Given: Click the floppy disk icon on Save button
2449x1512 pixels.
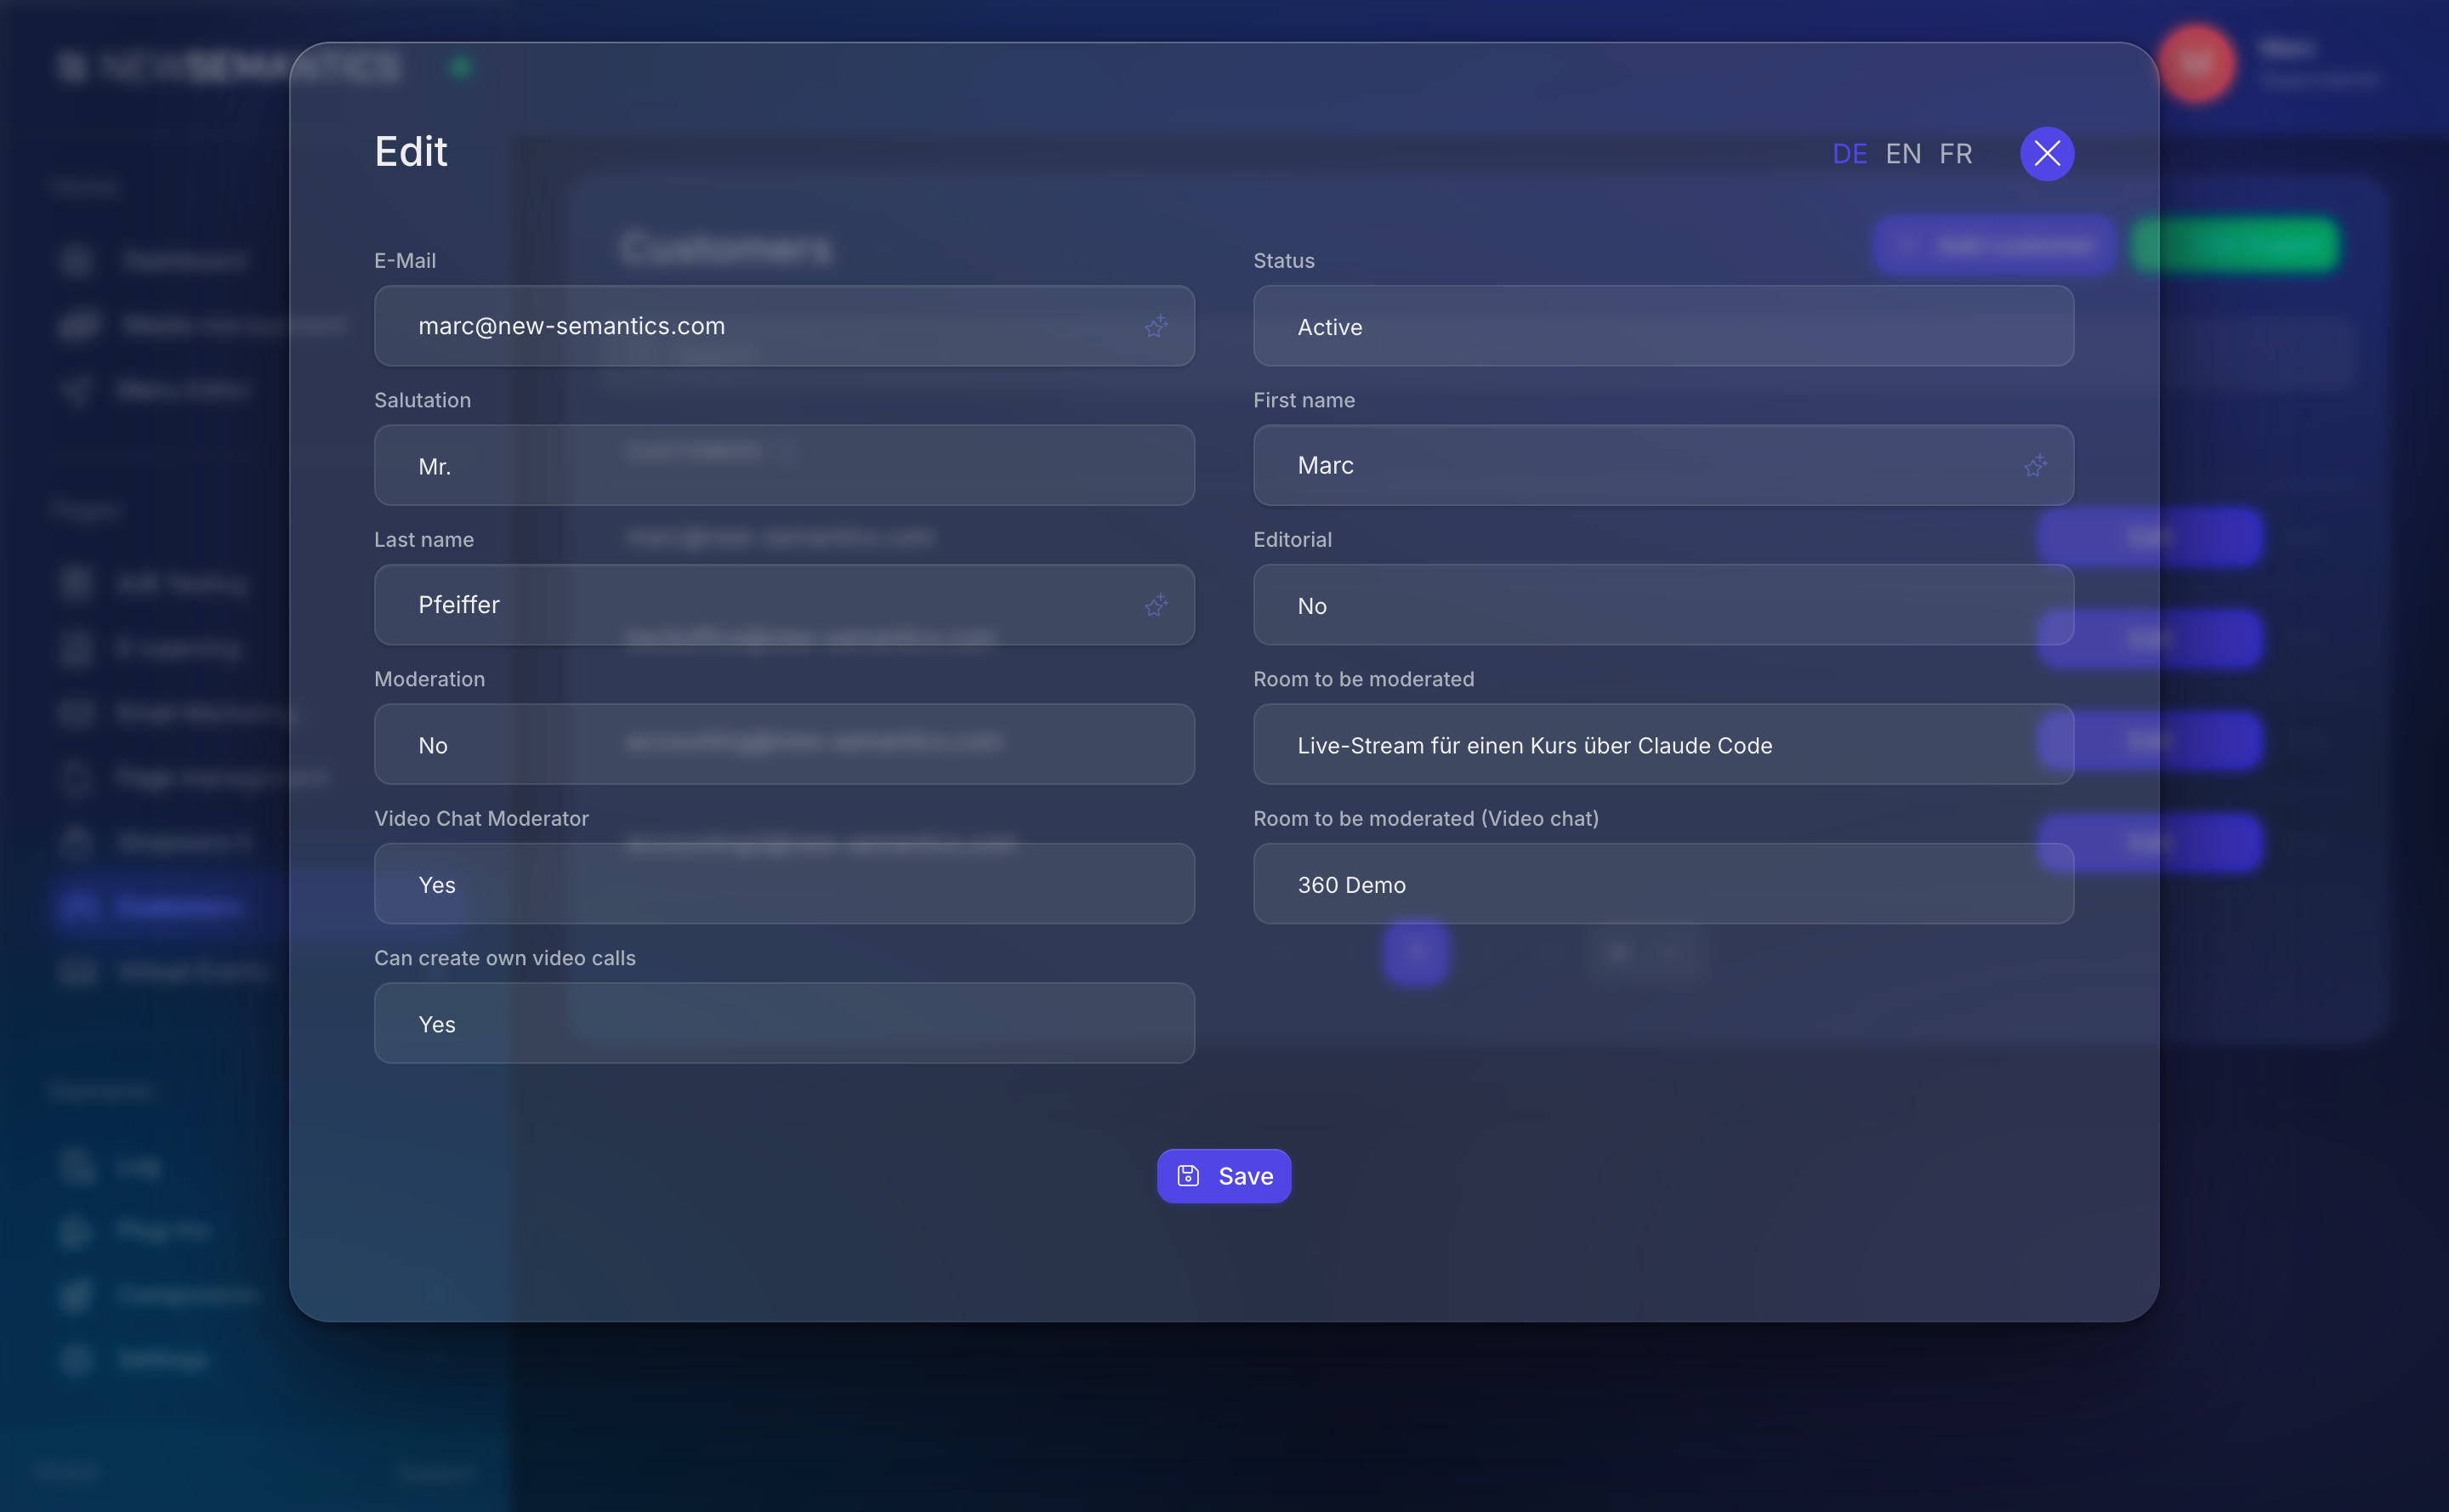Looking at the screenshot, I should tap(1187, 1176).
